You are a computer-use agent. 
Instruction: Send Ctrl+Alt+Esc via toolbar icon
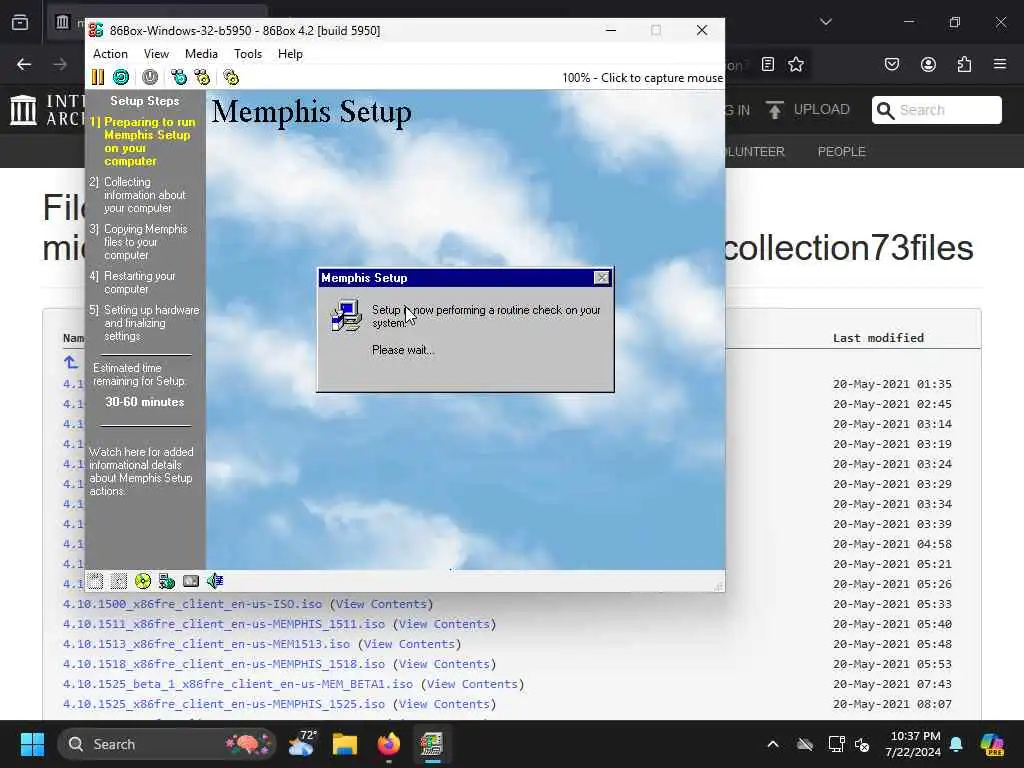coord(202,77)
